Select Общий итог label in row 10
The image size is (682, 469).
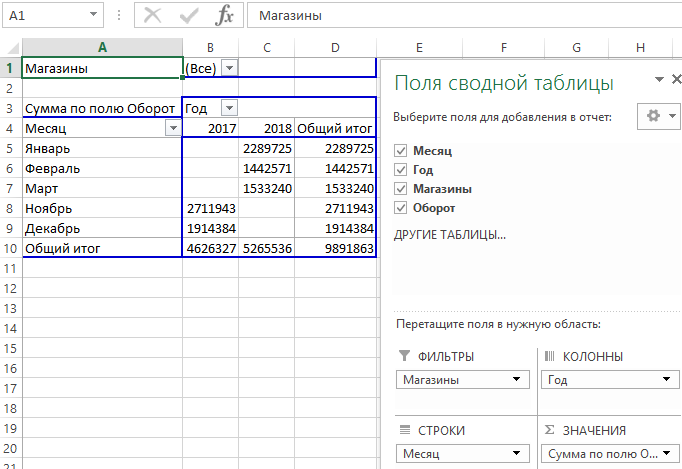(x=102, y=248)
